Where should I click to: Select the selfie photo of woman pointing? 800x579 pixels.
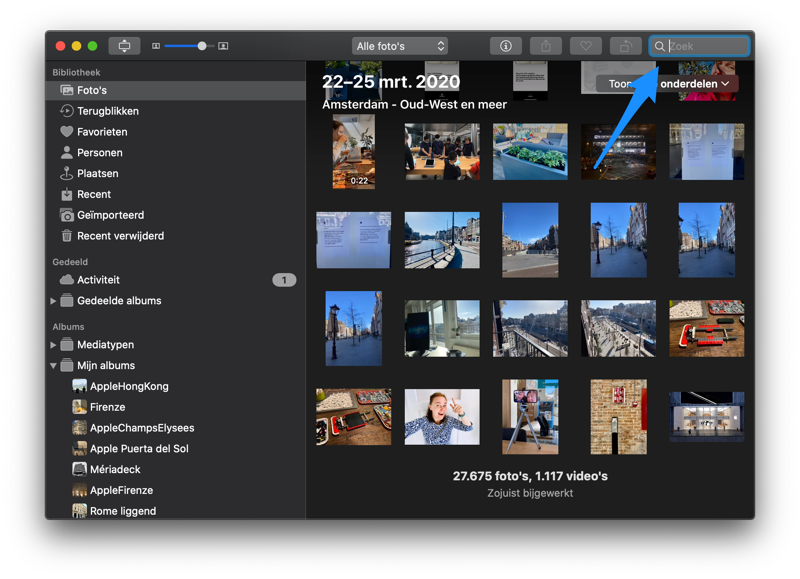pyautogui.click(x=442, y=417)
